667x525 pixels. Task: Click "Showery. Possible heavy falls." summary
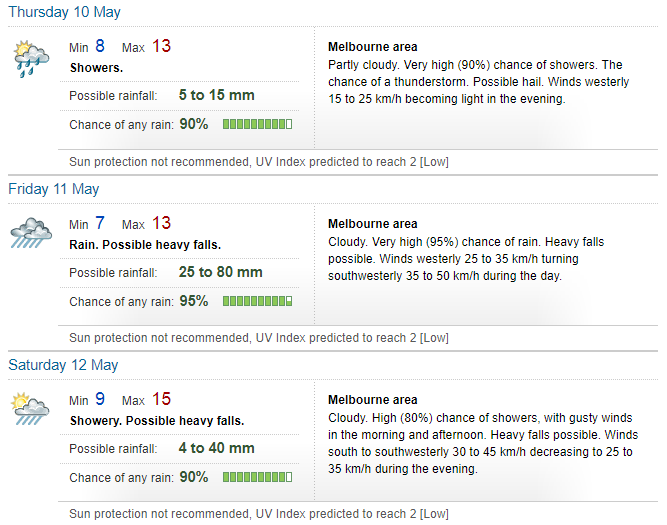coord(157,421)
